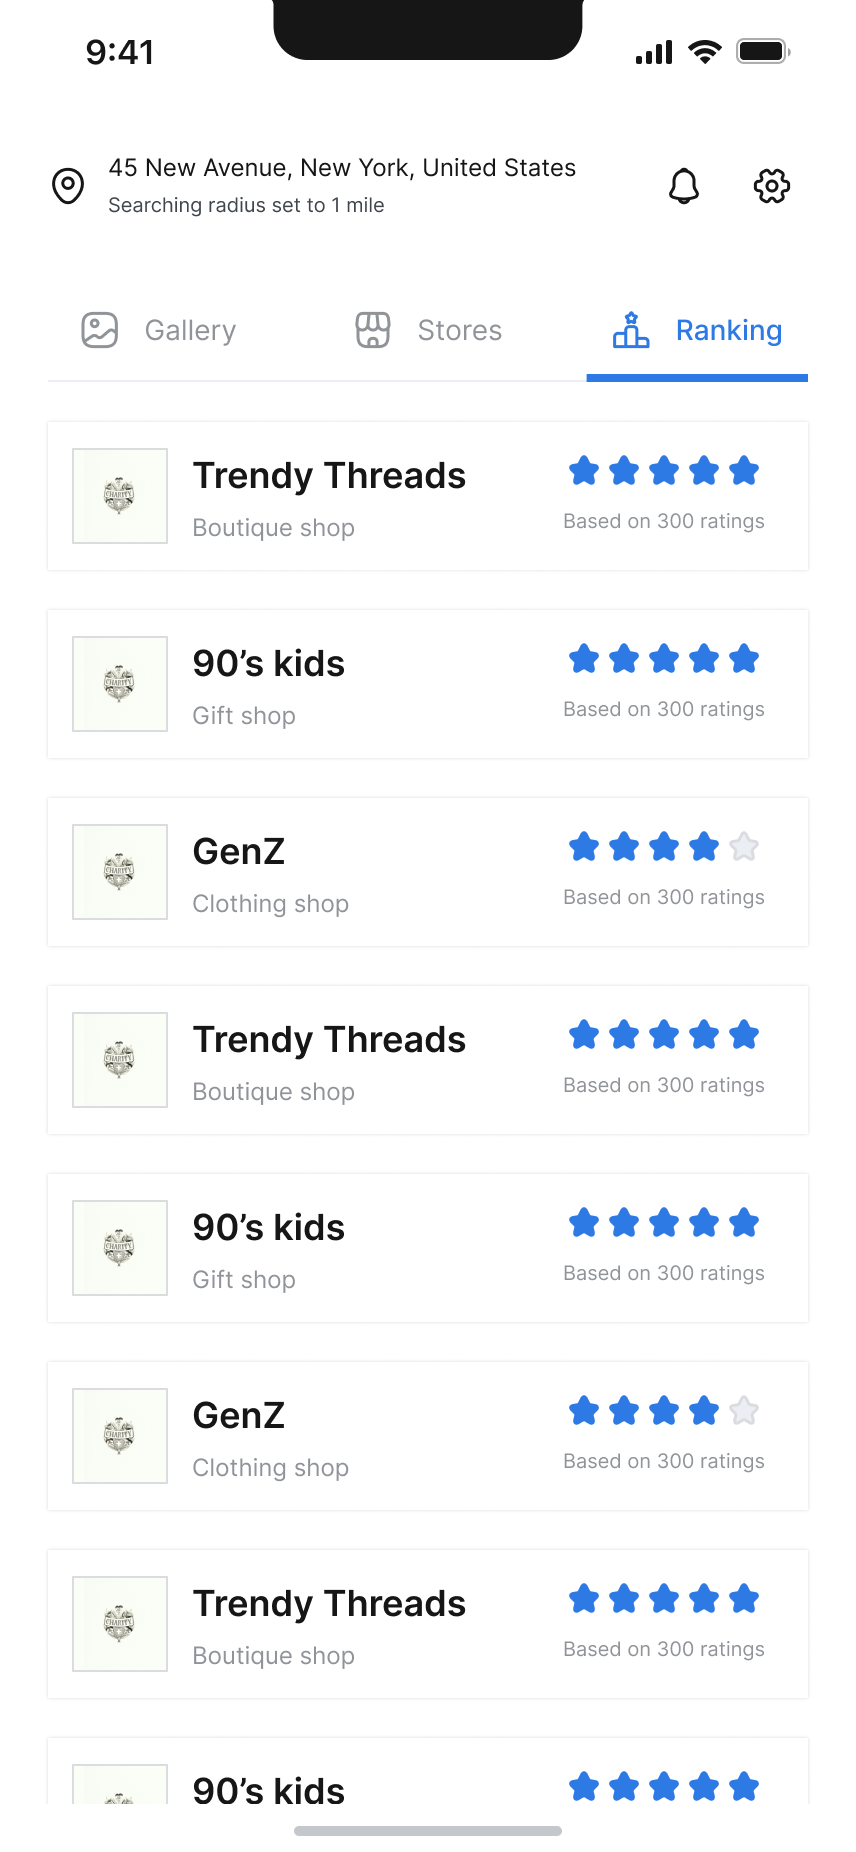Image resolution: width=856 pixels, height=1852 pixels.
Task: Tap the location pin icon
Action: tap(68, 186)
